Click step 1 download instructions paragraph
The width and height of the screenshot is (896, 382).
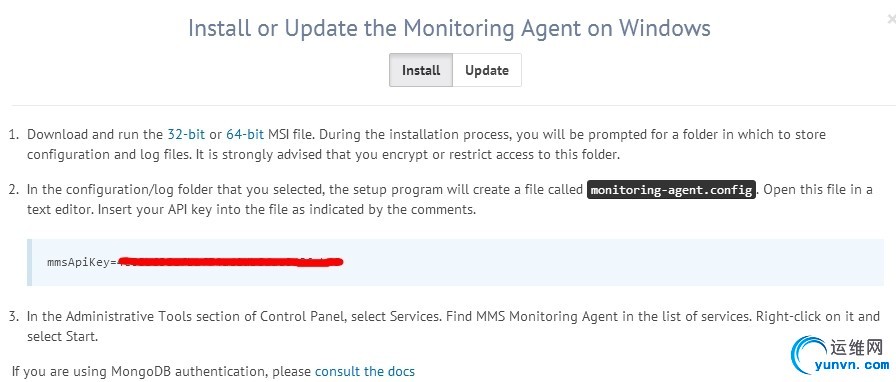(x=426, y=145)
